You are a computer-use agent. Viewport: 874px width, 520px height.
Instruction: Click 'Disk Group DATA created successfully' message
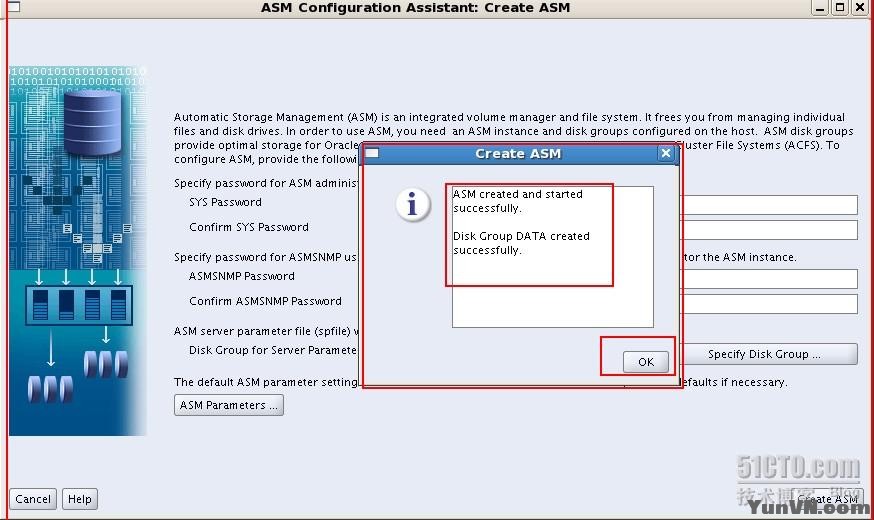click(x=521, y=243)
